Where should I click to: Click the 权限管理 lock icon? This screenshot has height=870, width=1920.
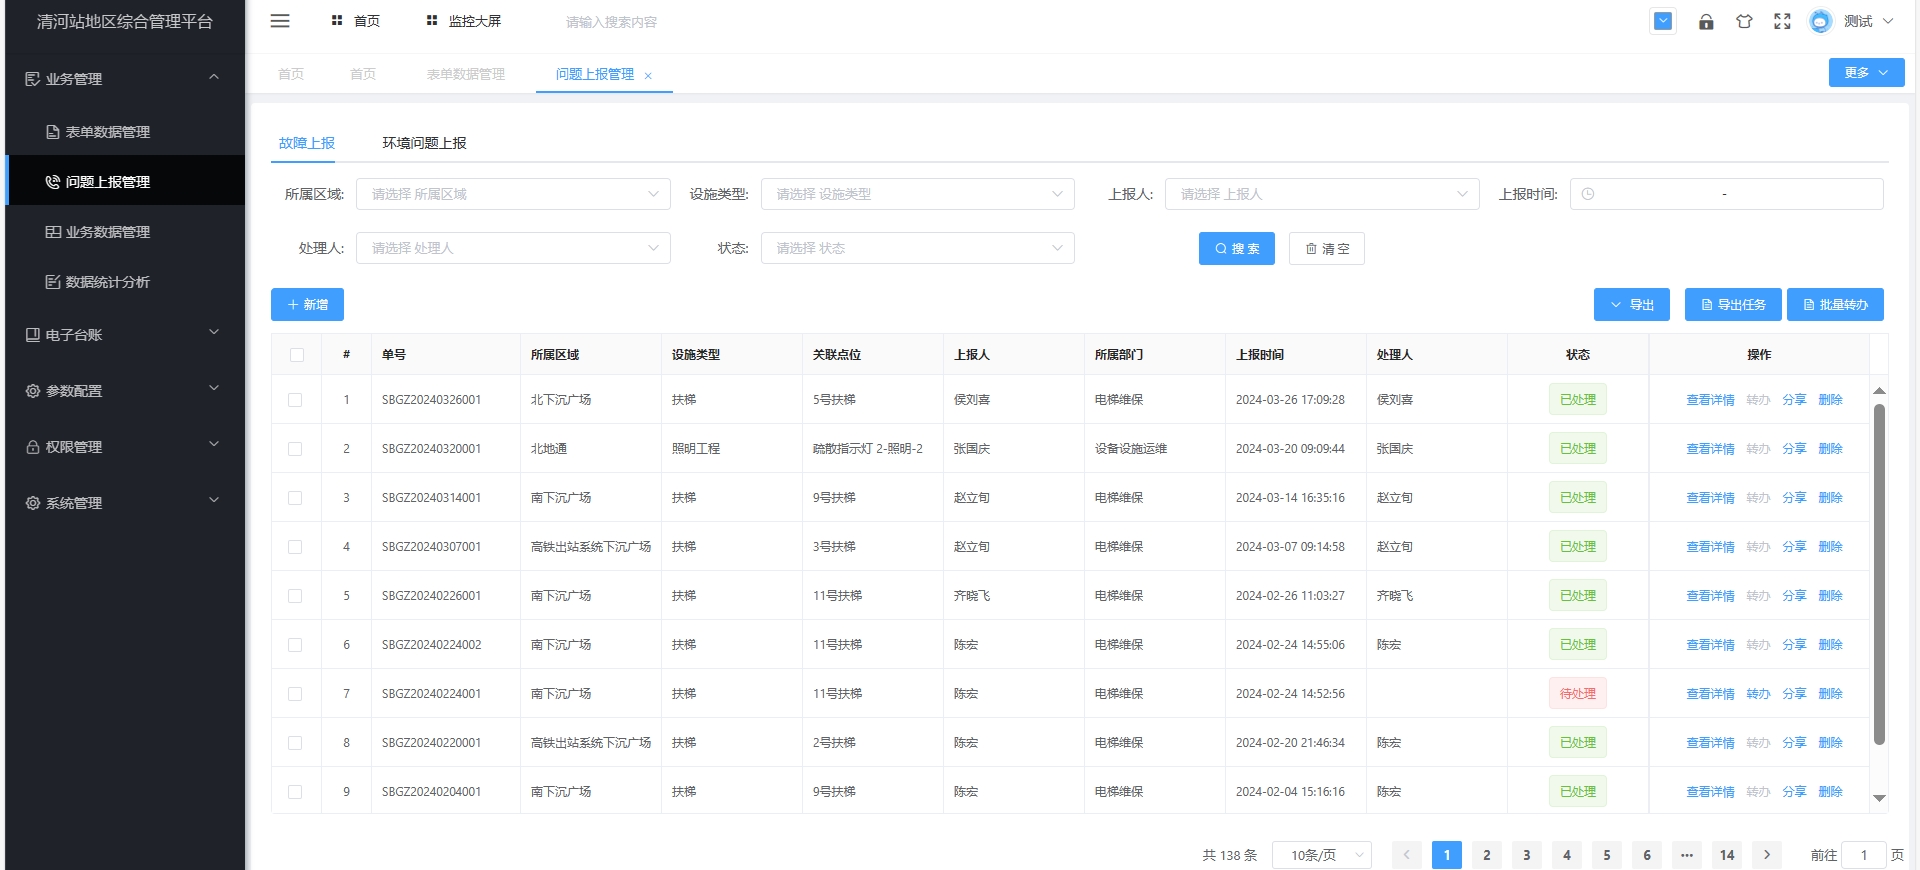click(33, 447)
